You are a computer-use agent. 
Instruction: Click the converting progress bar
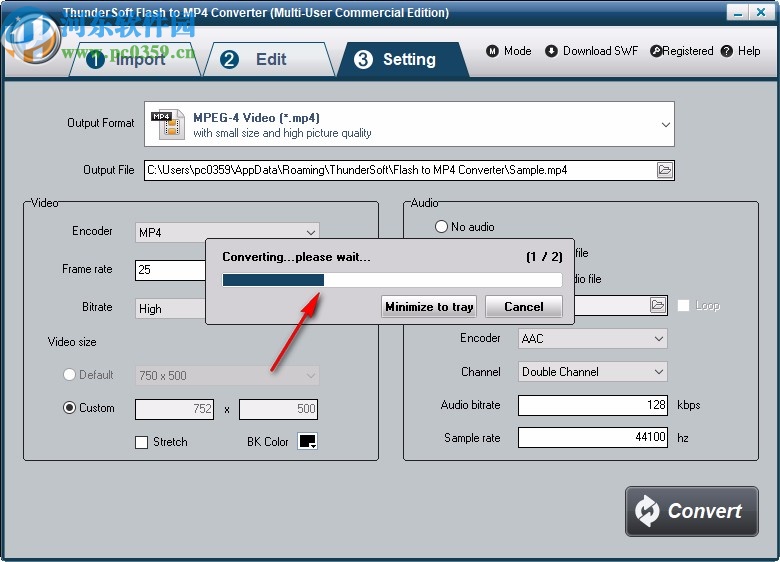pos(392,280)
